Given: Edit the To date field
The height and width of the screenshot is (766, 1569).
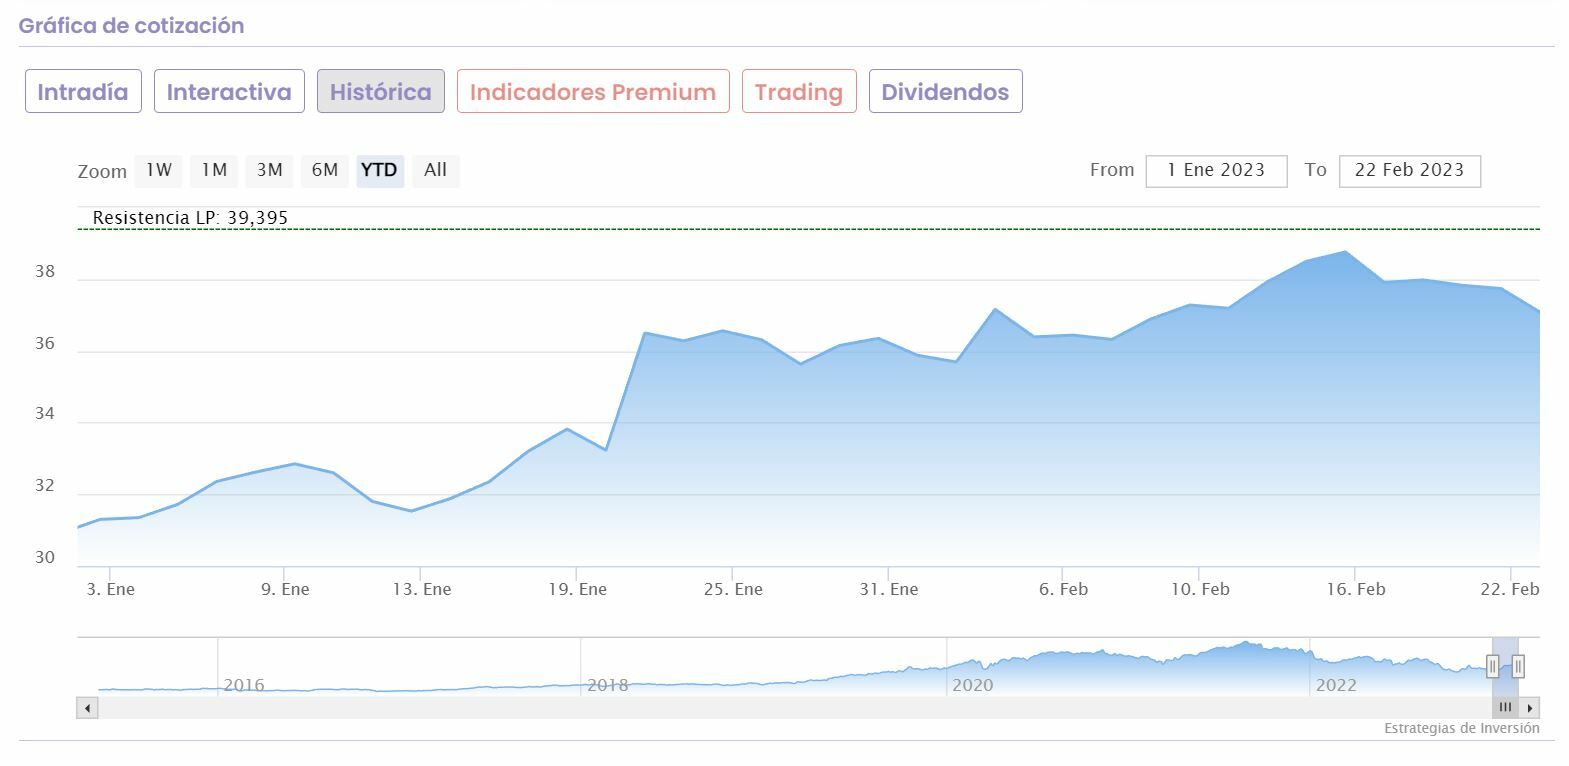Looking at the screenshot, I should (1409, 171).
